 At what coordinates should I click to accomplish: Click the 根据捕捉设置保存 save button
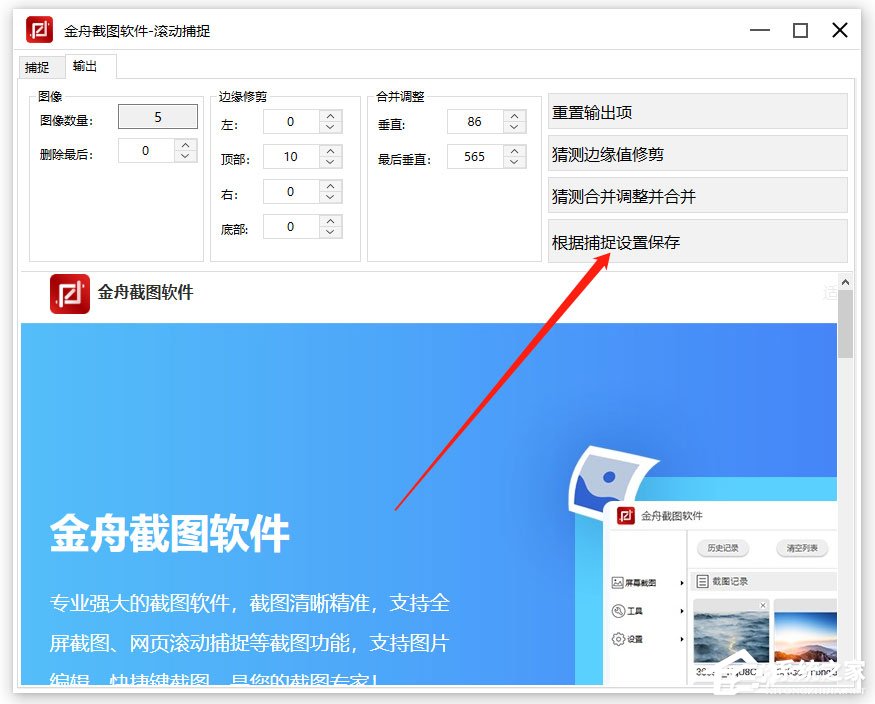point(694,240)
